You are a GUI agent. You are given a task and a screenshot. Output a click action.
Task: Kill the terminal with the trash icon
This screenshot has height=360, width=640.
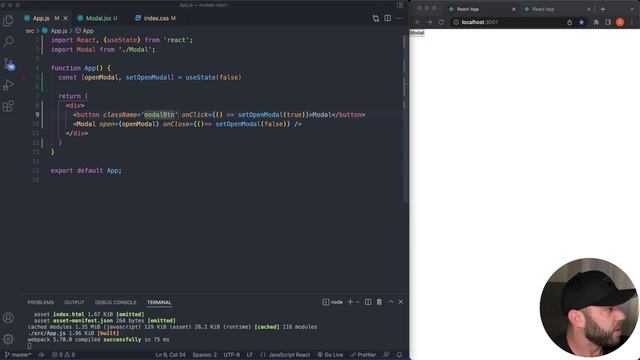pyautogui.click(x=379, y=302)
